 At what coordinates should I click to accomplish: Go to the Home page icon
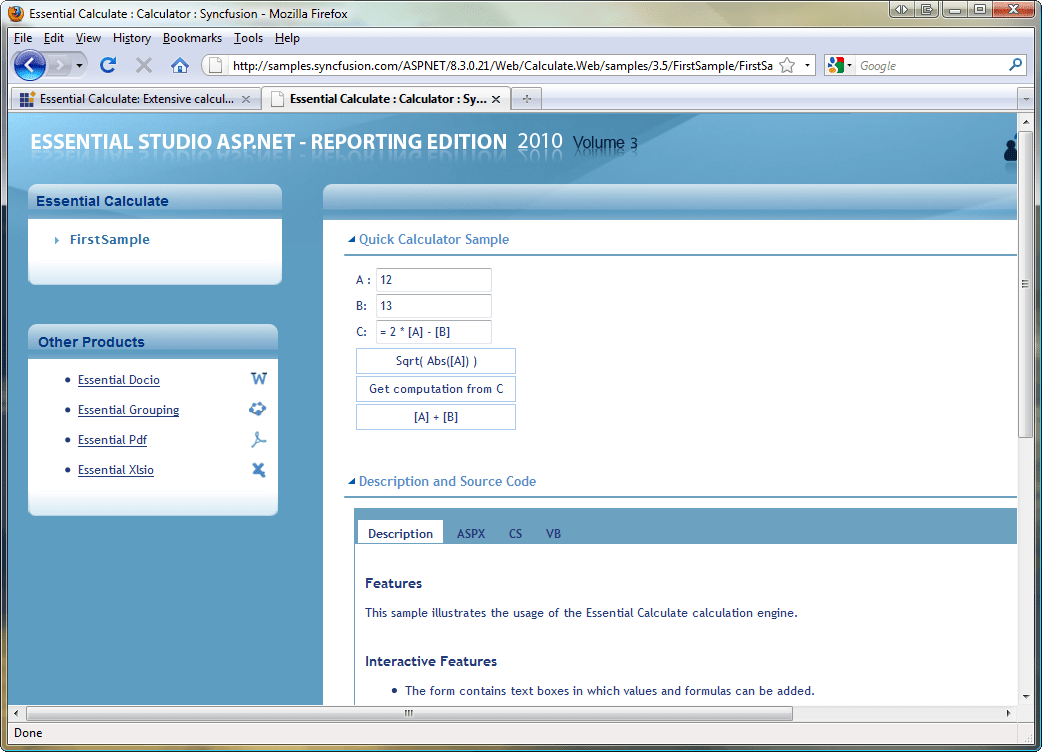coord(179,65)
